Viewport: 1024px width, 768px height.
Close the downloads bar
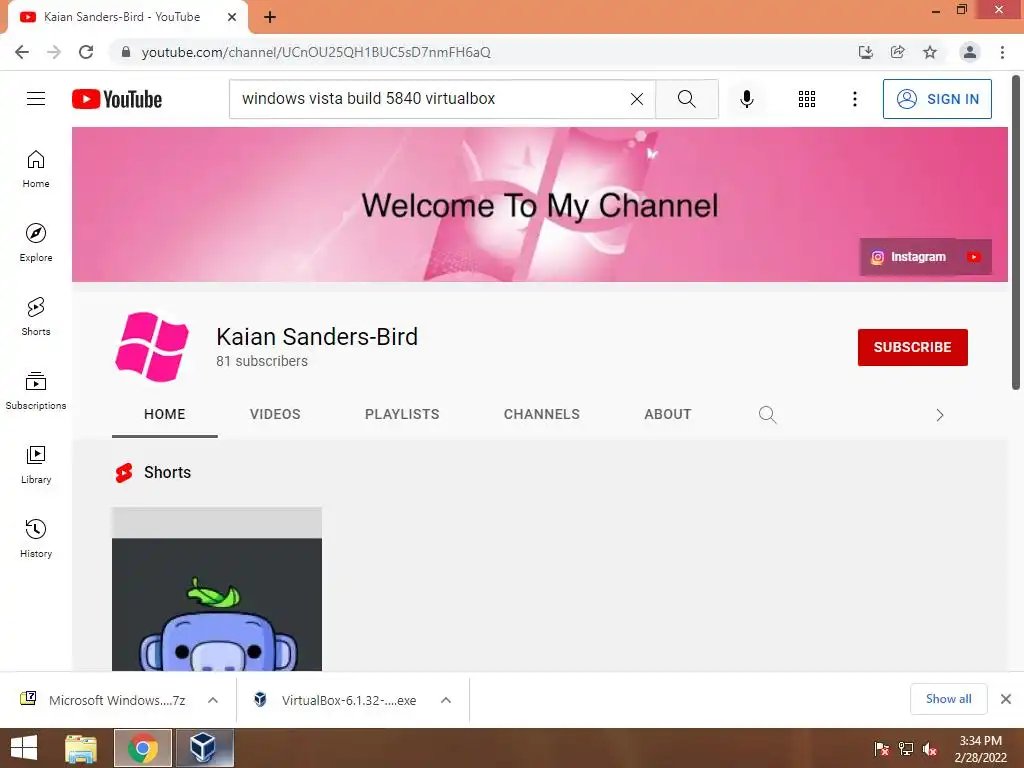point(1006,699)
